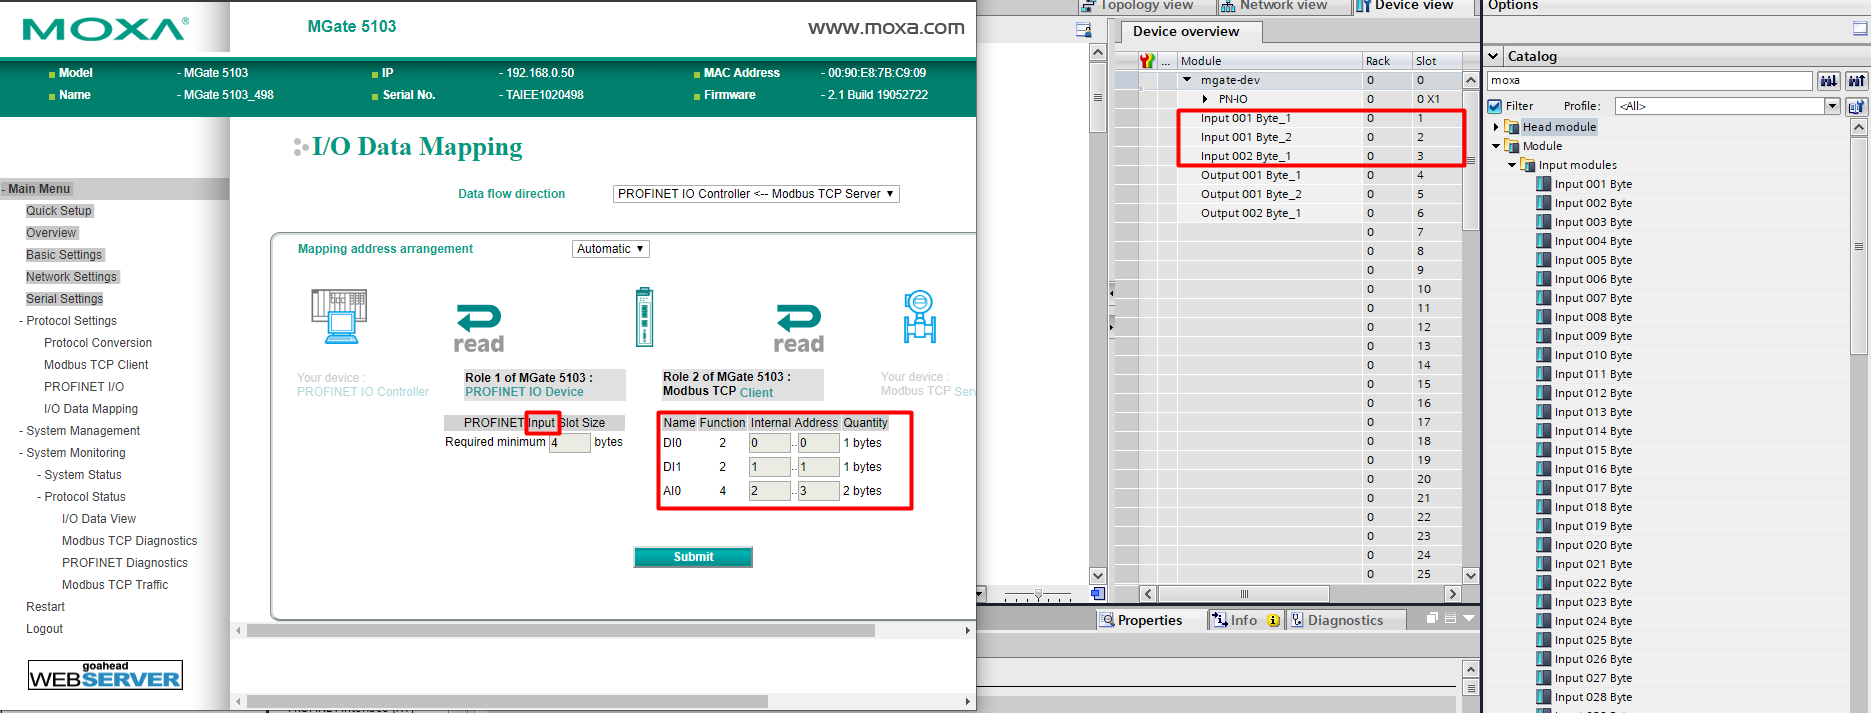Click the Device overview horizontal scrollbar thumb
This screenshot has width=1871, height=713.
pos(1243,594)
